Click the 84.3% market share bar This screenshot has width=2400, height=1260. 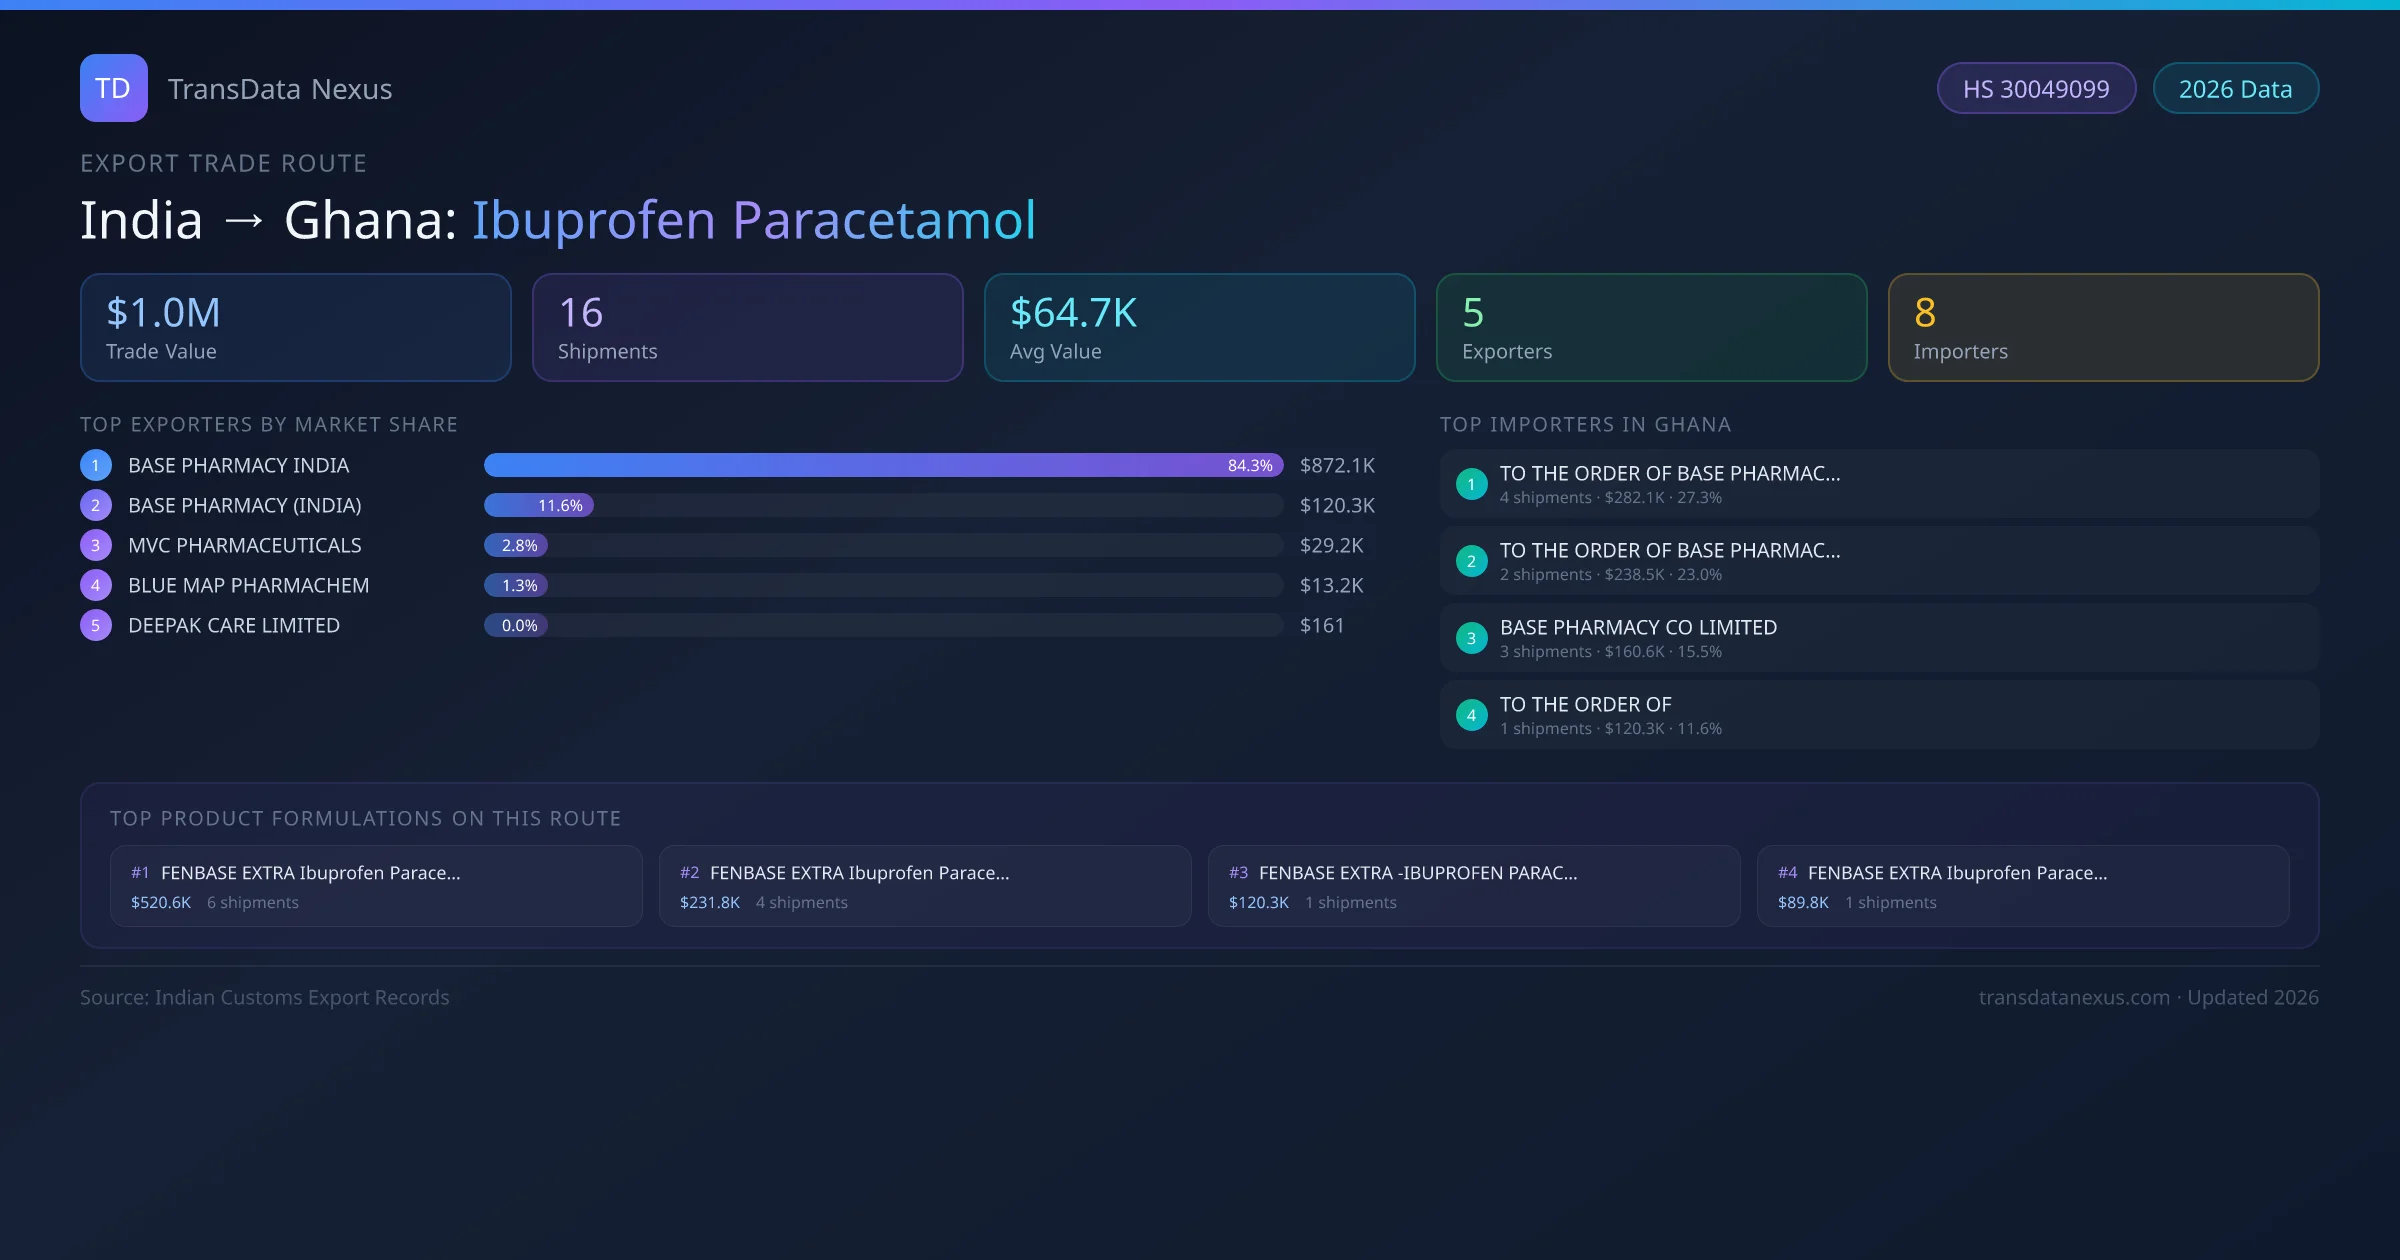[882, 465]
